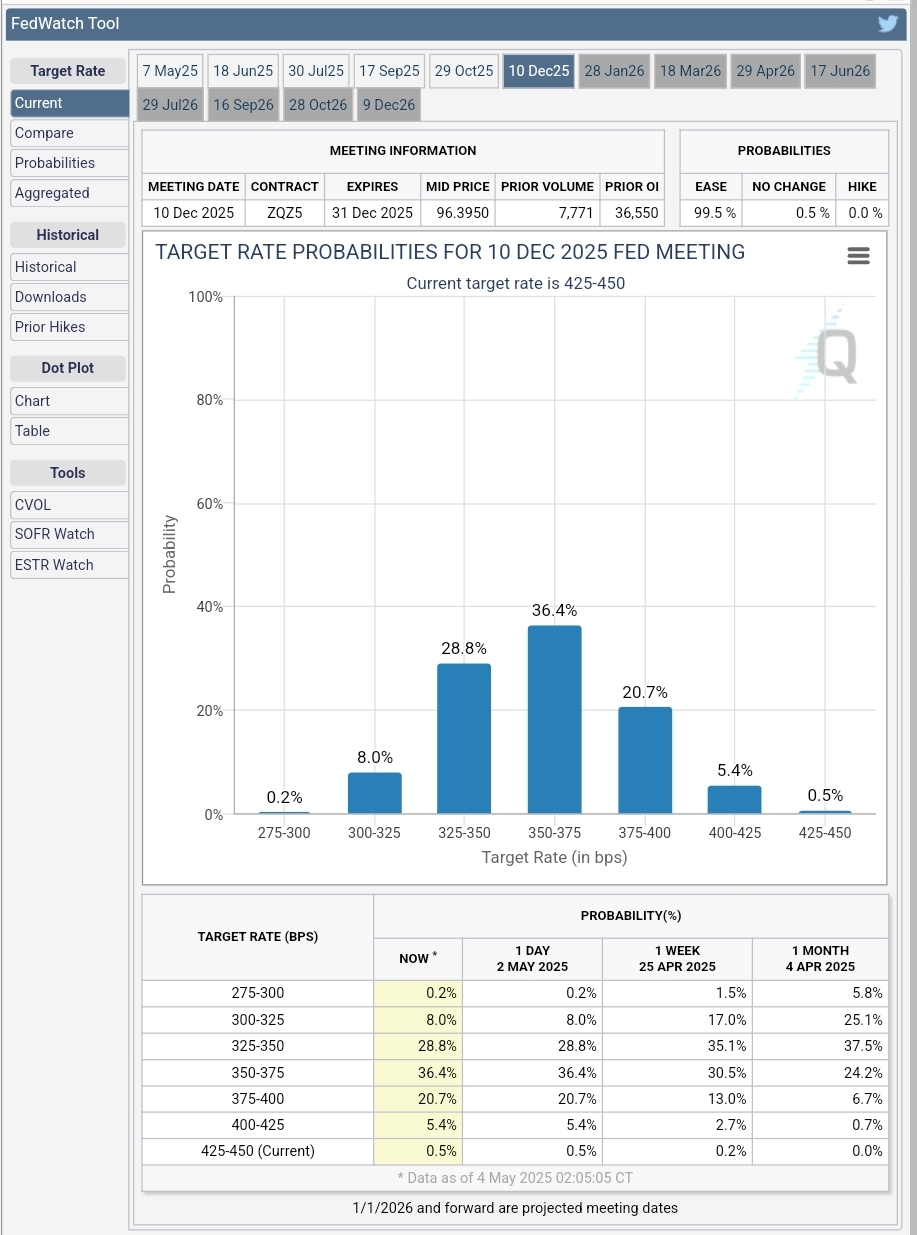This screenshot has width=917, height=1235.
Task: Click the FedWatch Tool title text
Action: click(x=65, y=23)
